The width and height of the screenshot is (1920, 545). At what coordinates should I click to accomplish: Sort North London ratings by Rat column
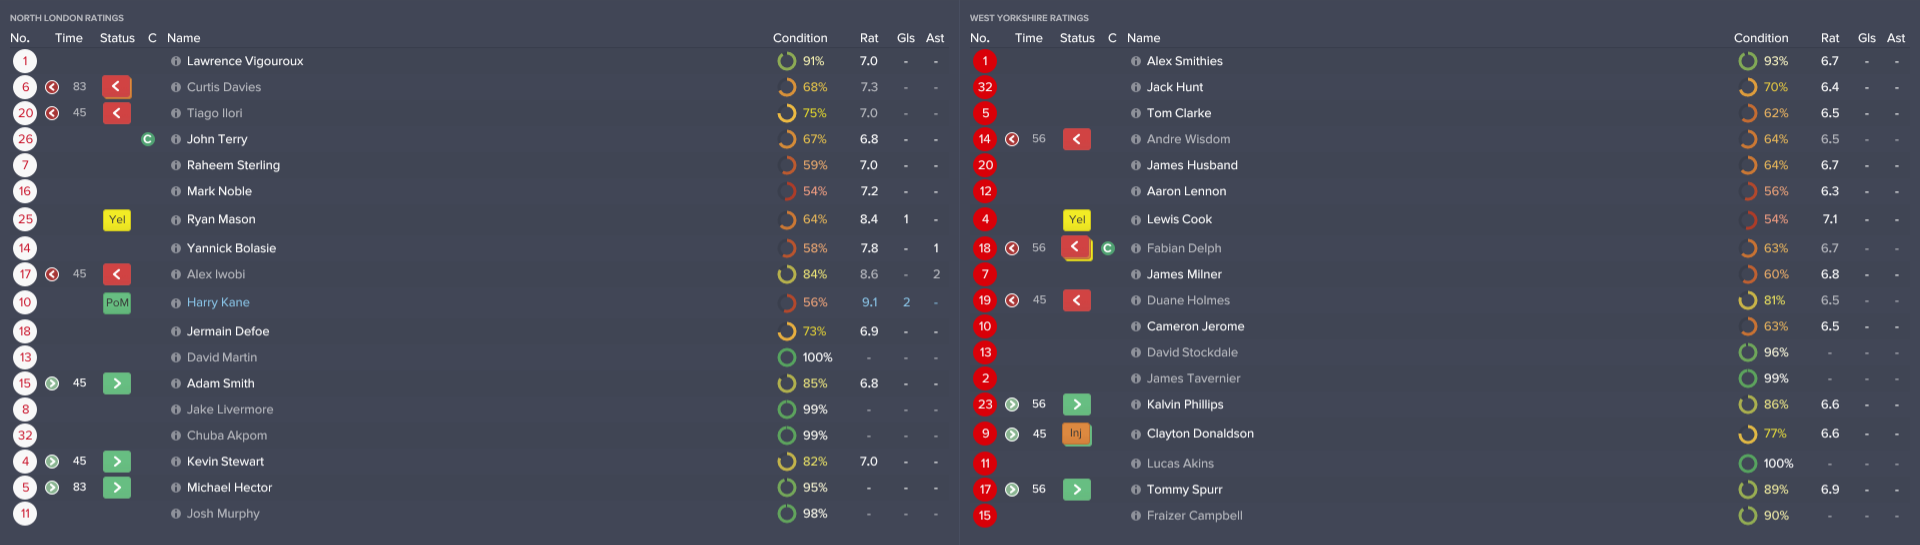tap(869, 38)
